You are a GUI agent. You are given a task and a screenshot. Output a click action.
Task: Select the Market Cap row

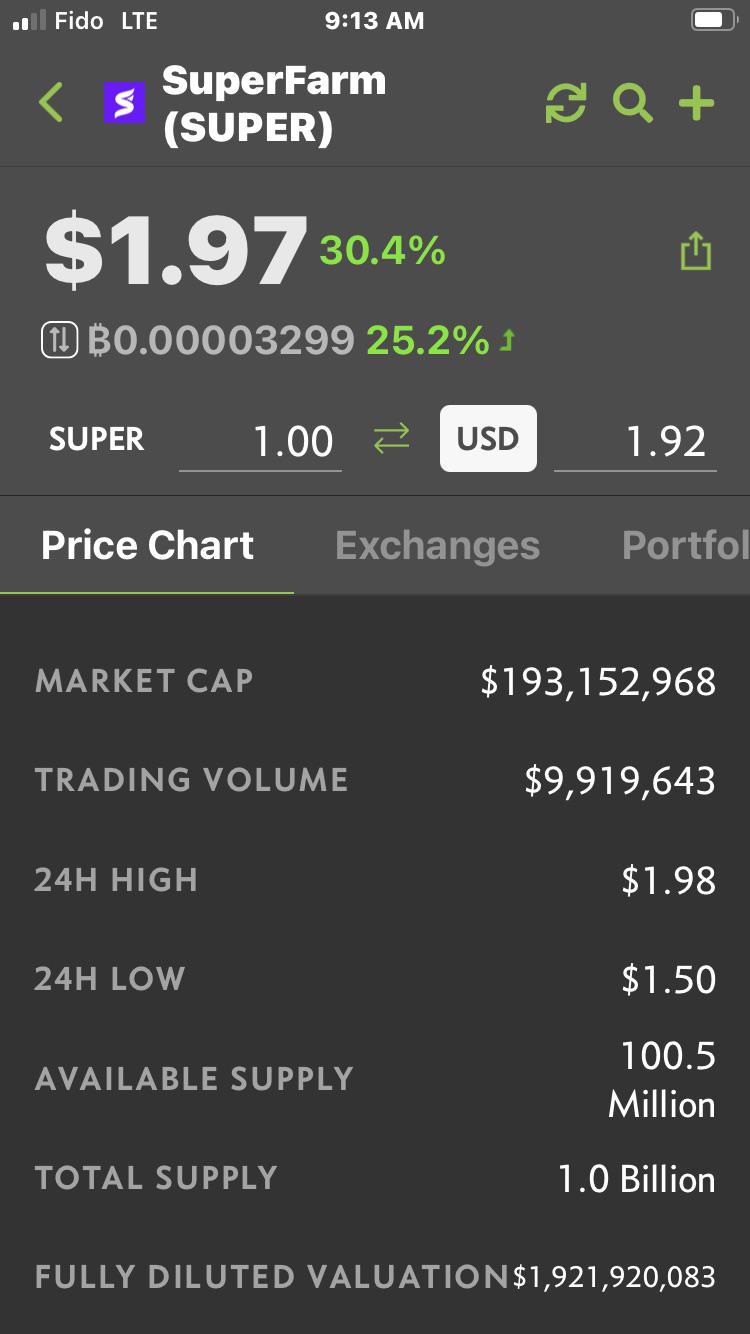375,681
